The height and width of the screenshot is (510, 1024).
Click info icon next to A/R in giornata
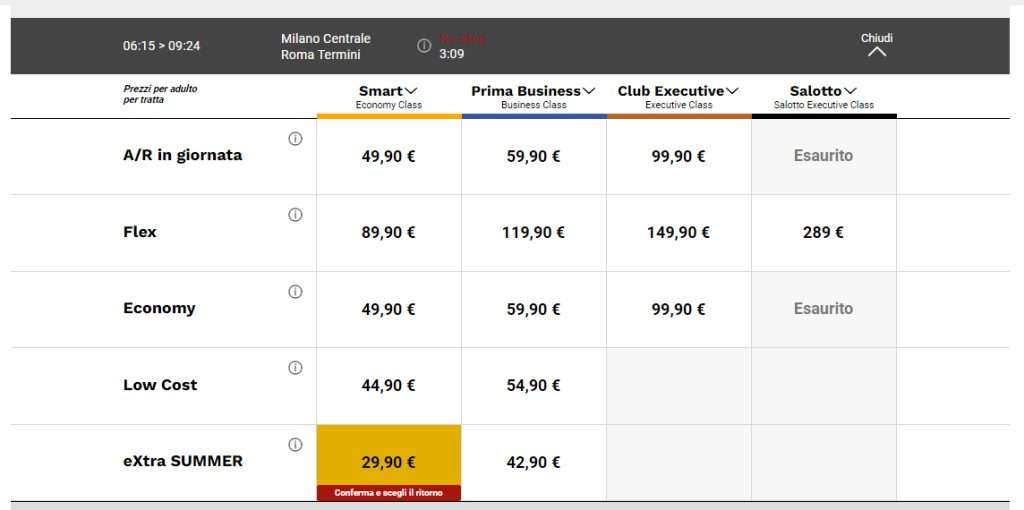(x=295, y=139)
